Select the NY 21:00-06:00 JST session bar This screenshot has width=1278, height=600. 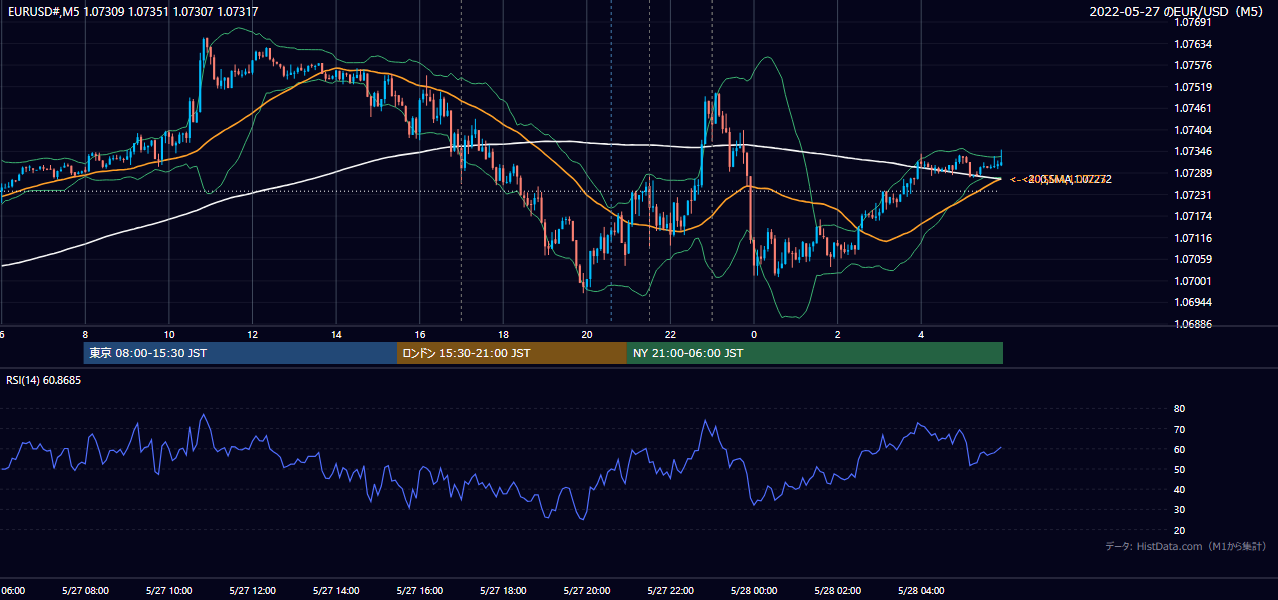point(815,353)
